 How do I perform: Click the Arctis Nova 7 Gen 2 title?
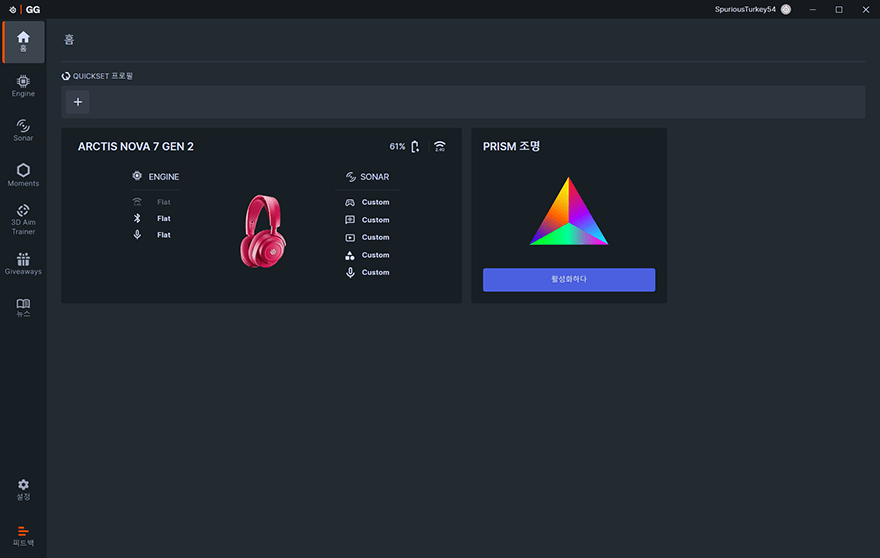pyautogui.click(x=136, y=147)
